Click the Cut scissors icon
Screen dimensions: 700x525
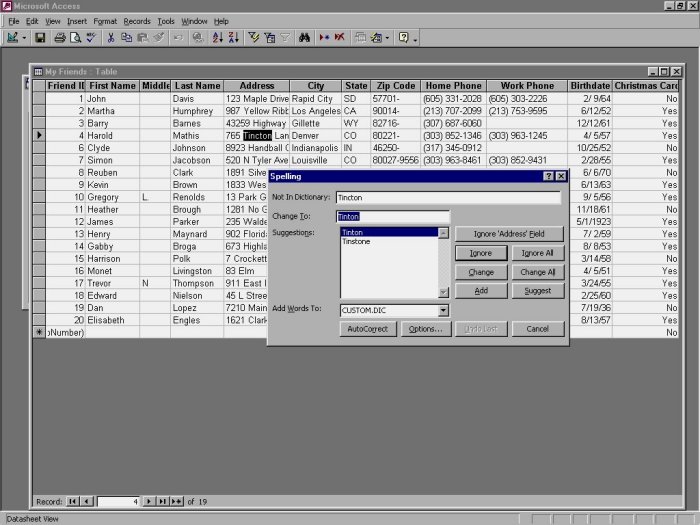coord(110,38)
